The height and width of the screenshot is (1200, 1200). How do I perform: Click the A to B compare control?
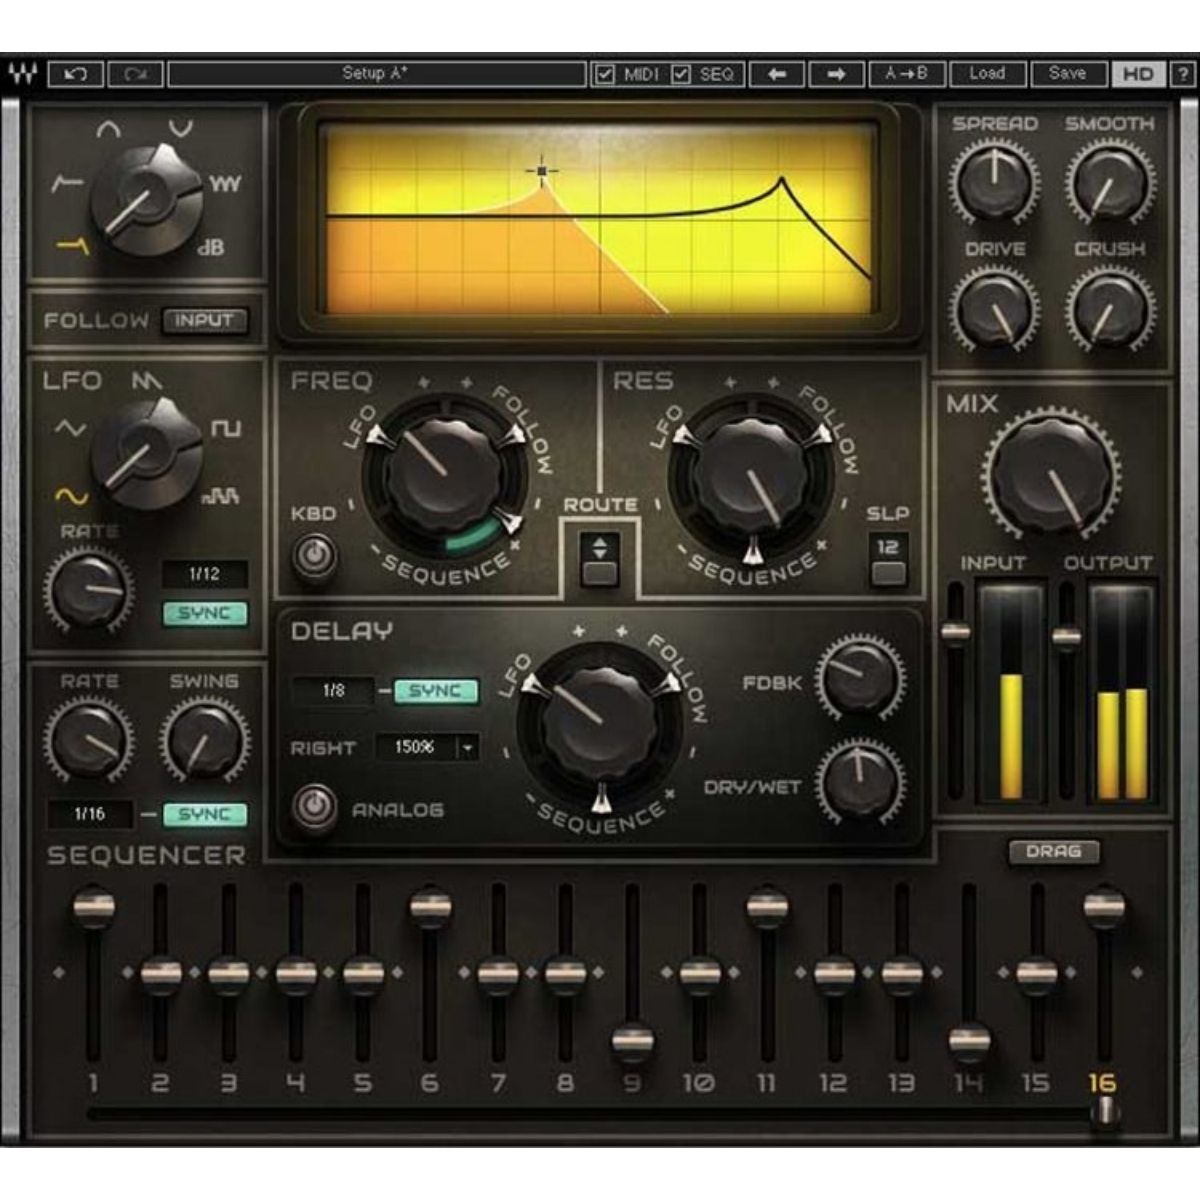coord(906,73)
